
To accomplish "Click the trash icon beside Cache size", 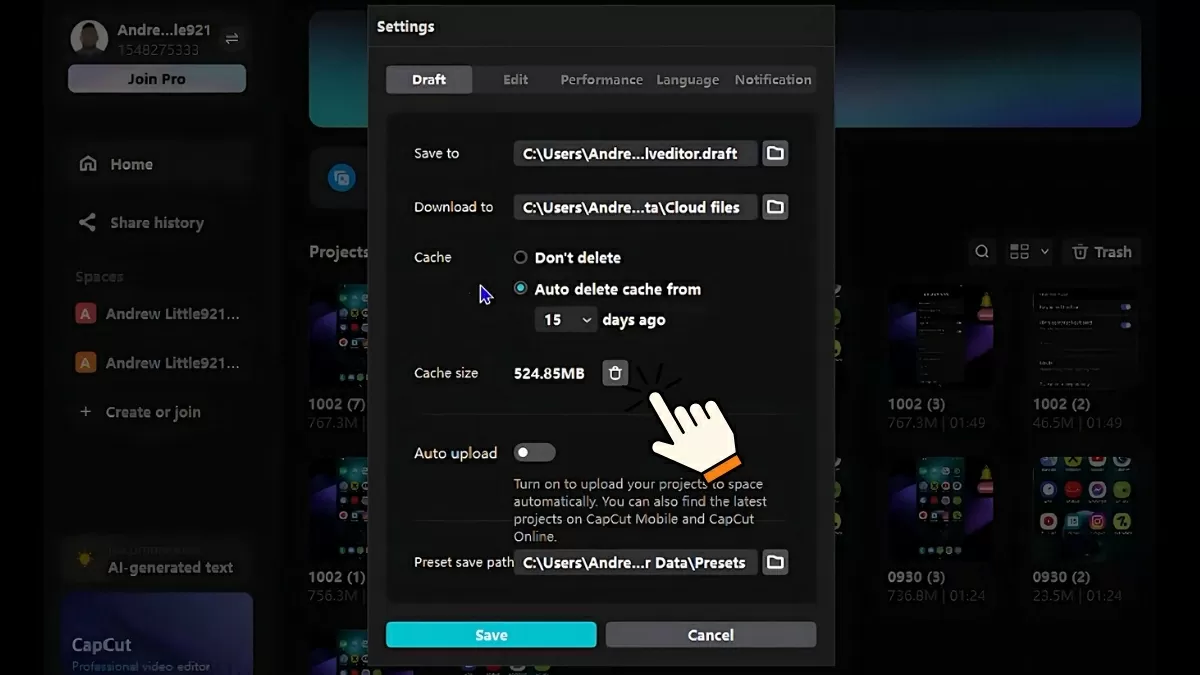I will [615, 373].
